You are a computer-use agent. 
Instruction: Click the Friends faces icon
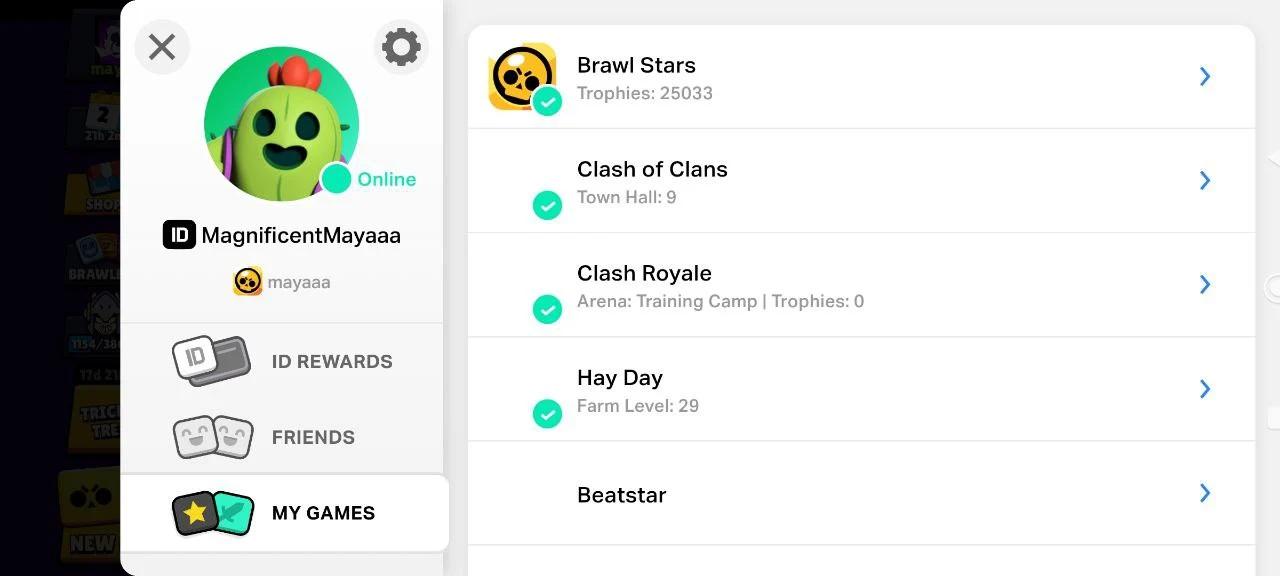[212, 437]
